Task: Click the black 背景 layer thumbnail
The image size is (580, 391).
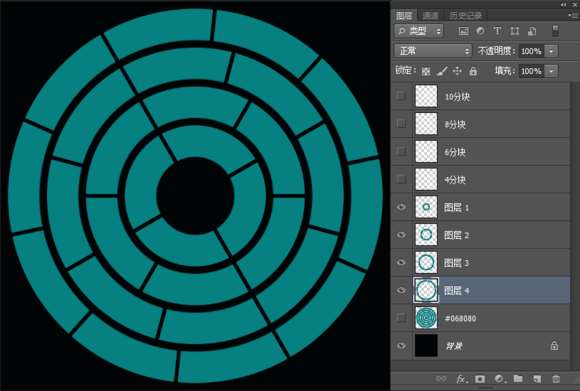Action: click(426, 346)
